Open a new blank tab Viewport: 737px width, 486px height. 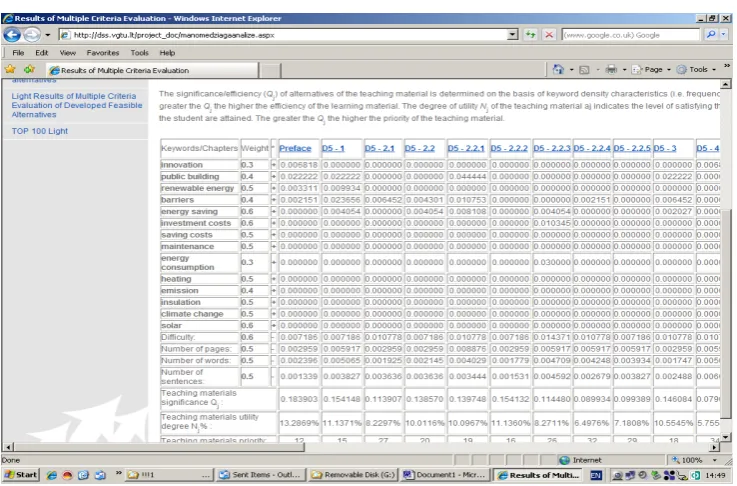270,71
